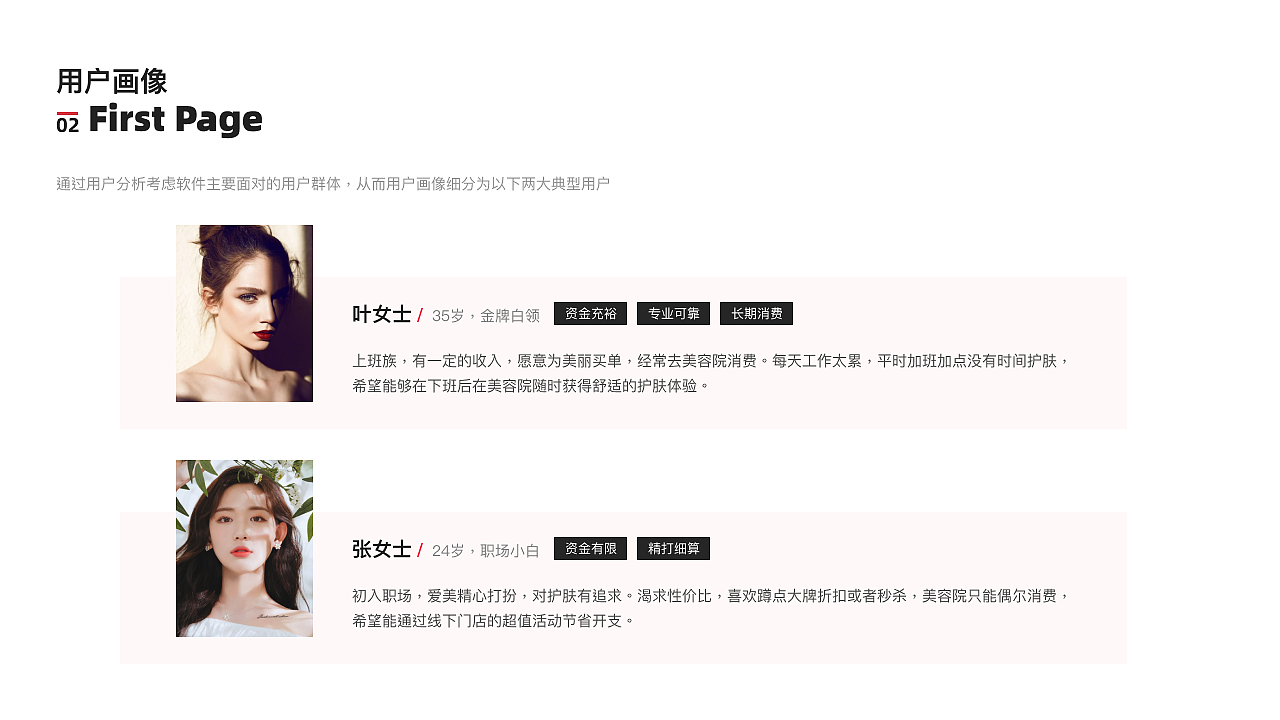Image resolution: width=1280 pixels, height=720 pixels.
Task: Click the 叶女士 name heading
Action: click(382, 314)
